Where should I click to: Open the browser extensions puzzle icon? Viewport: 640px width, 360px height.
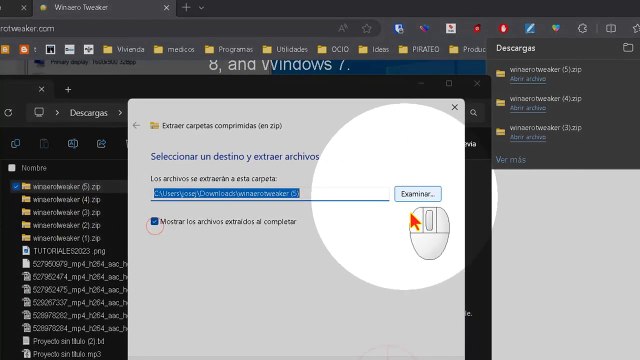tap(582, 28)
